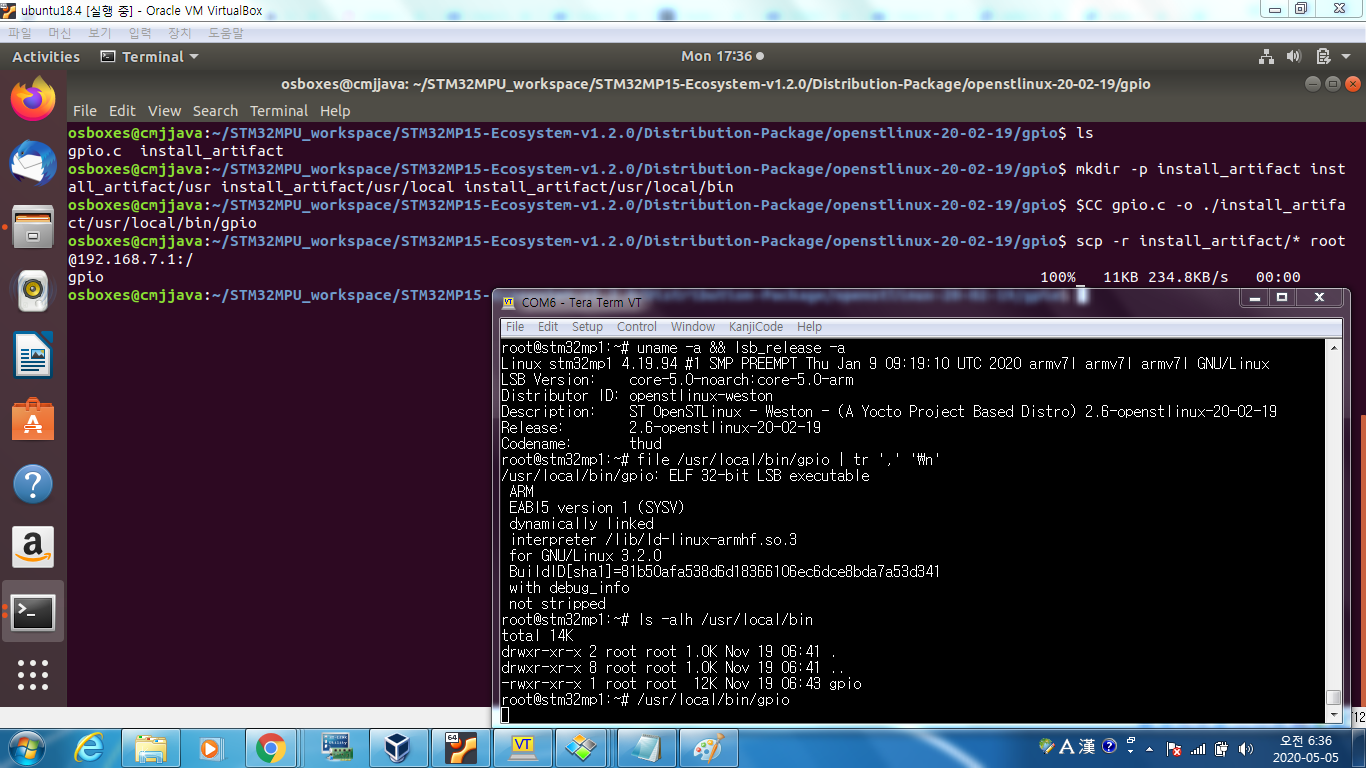Open Windows Explorer from the taskbar
Viewport: 1366px width, 768px height.
[x=151, y=747]
